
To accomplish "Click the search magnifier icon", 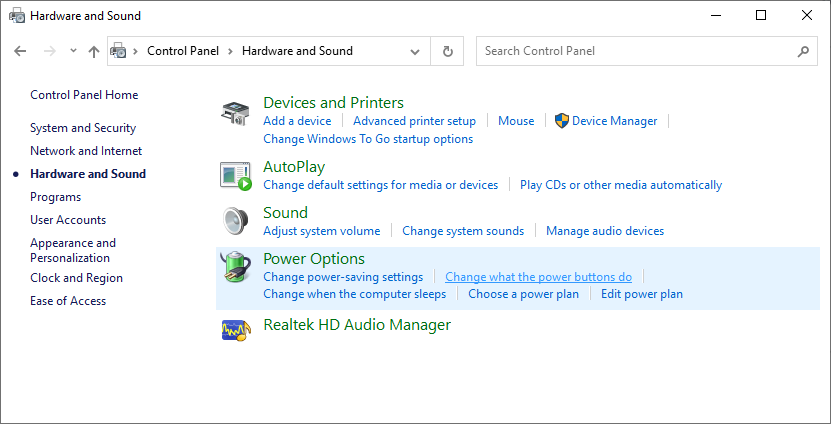I will 803,51.
